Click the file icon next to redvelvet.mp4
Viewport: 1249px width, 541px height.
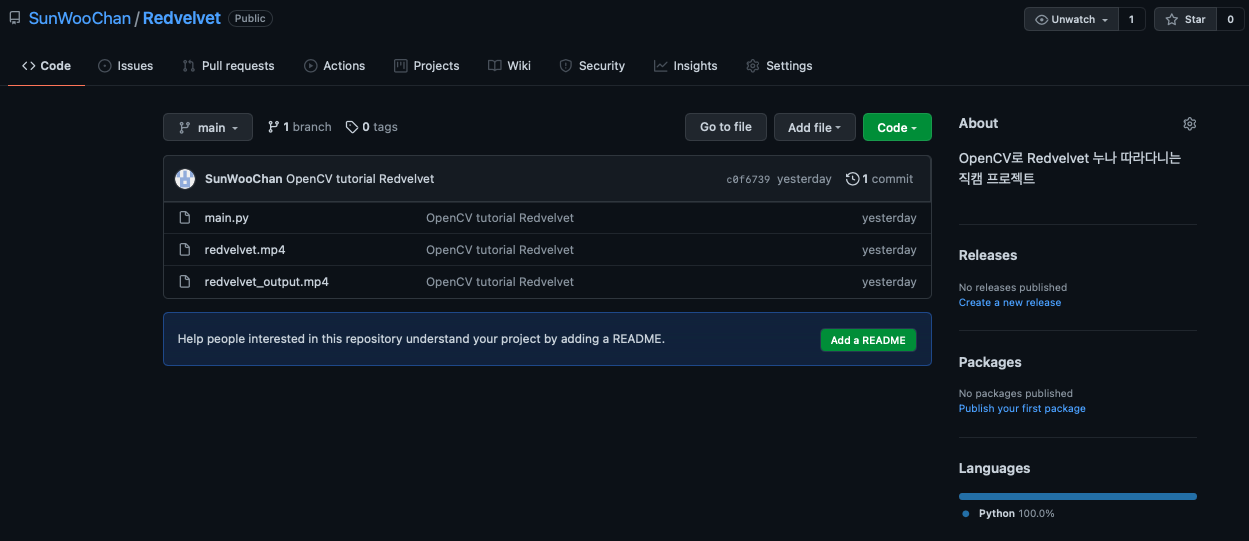[184, 250]
